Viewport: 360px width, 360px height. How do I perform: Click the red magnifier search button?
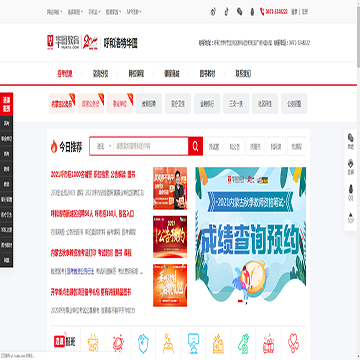(x=196, y=146)
